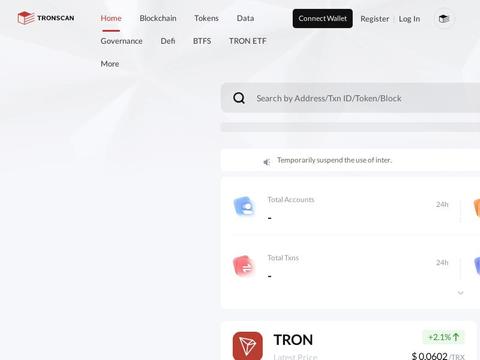Click the +2.1% price change badge

443,337
